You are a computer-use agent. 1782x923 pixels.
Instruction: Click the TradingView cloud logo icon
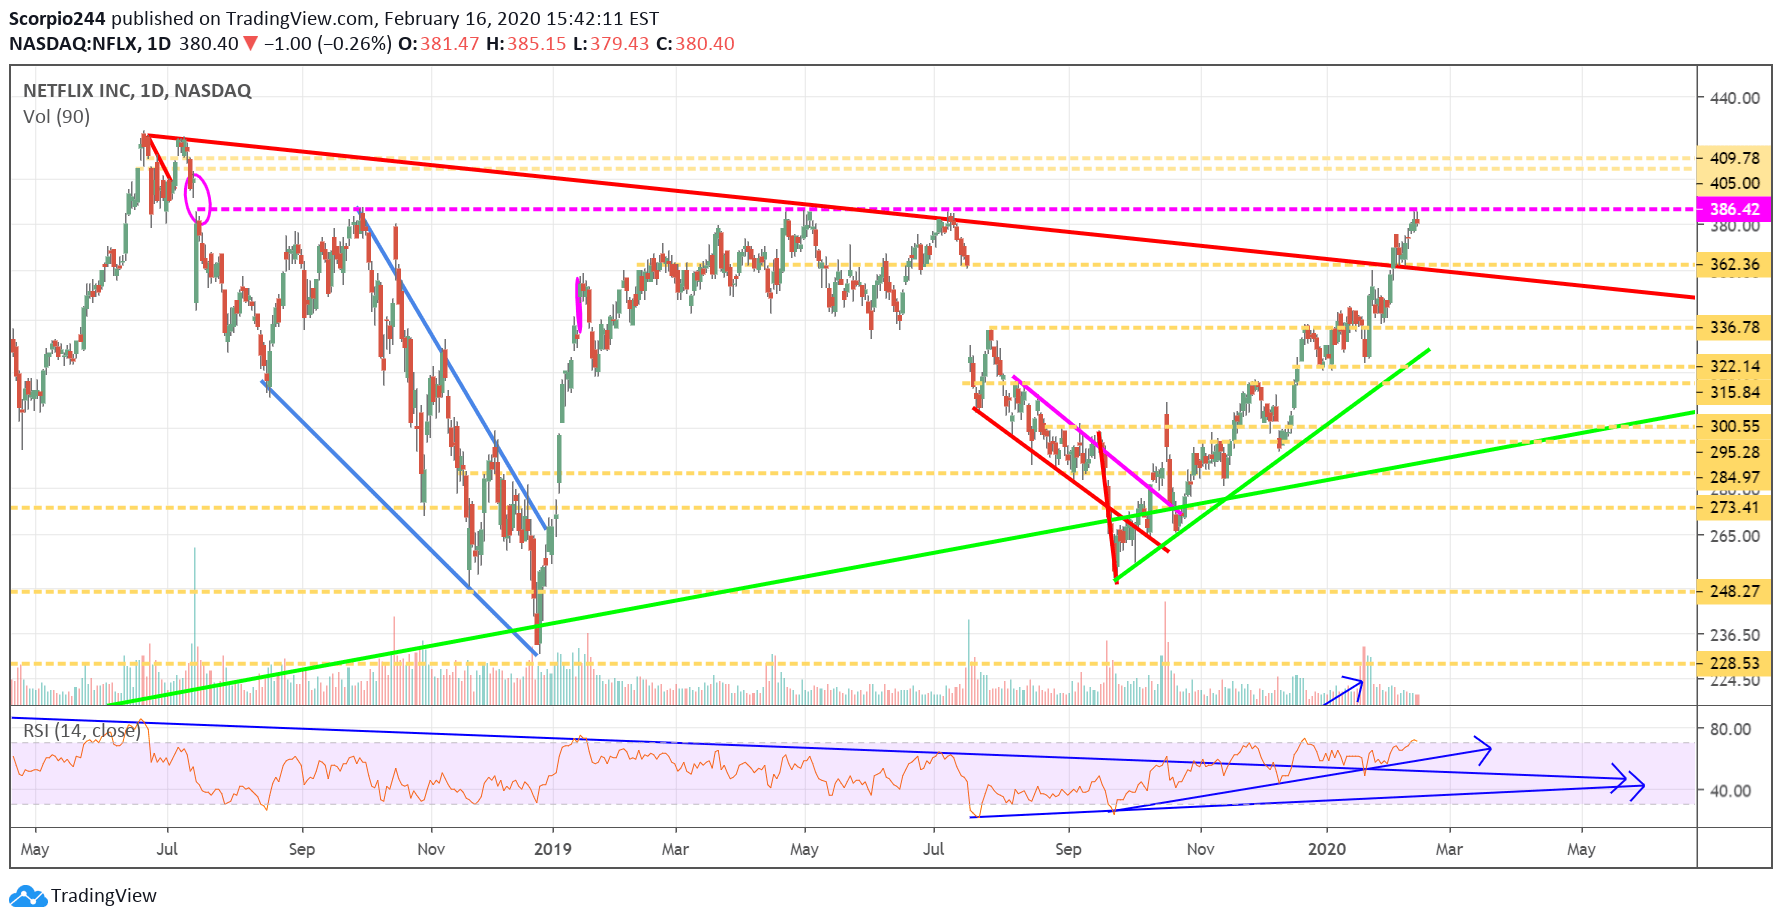click(28, 896)
